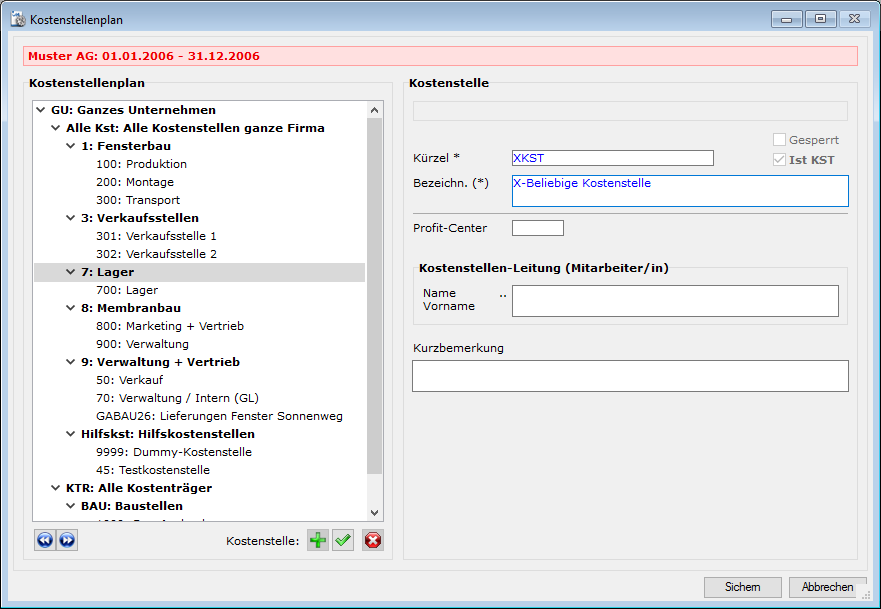Image resolution: width=881 pixels, height=609 pixels.
Task: Click the tree scrollbar down arrow
Action: pyautogui.click(x=375, y=512)
